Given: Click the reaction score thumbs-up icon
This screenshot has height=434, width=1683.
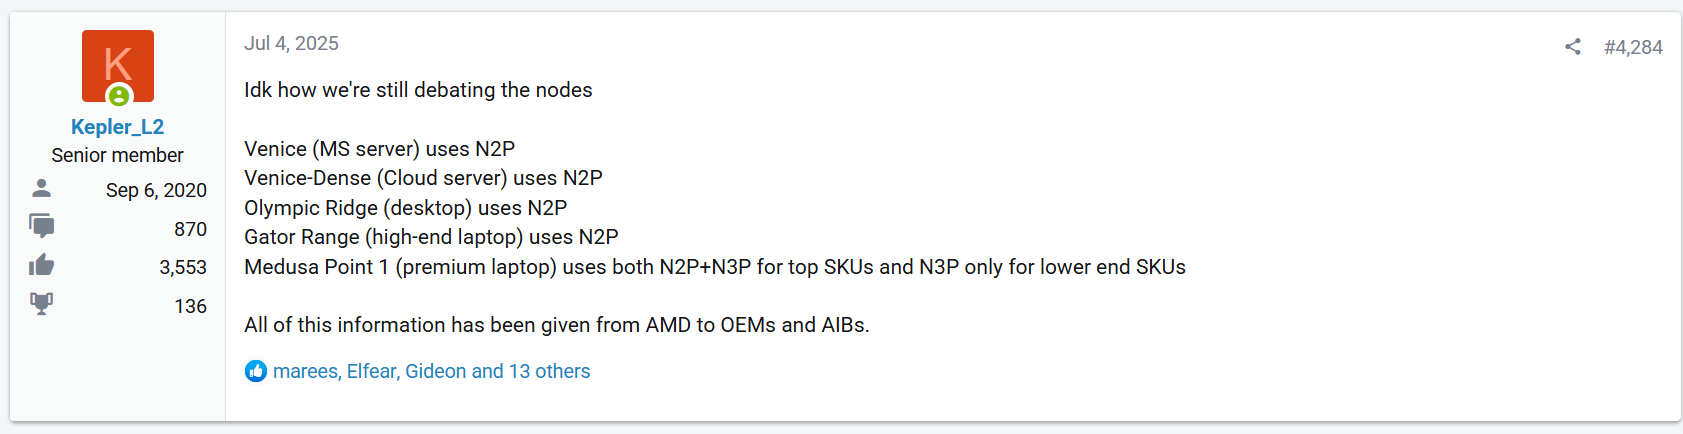Looking at the screenshot, I should tap(42, 265).
